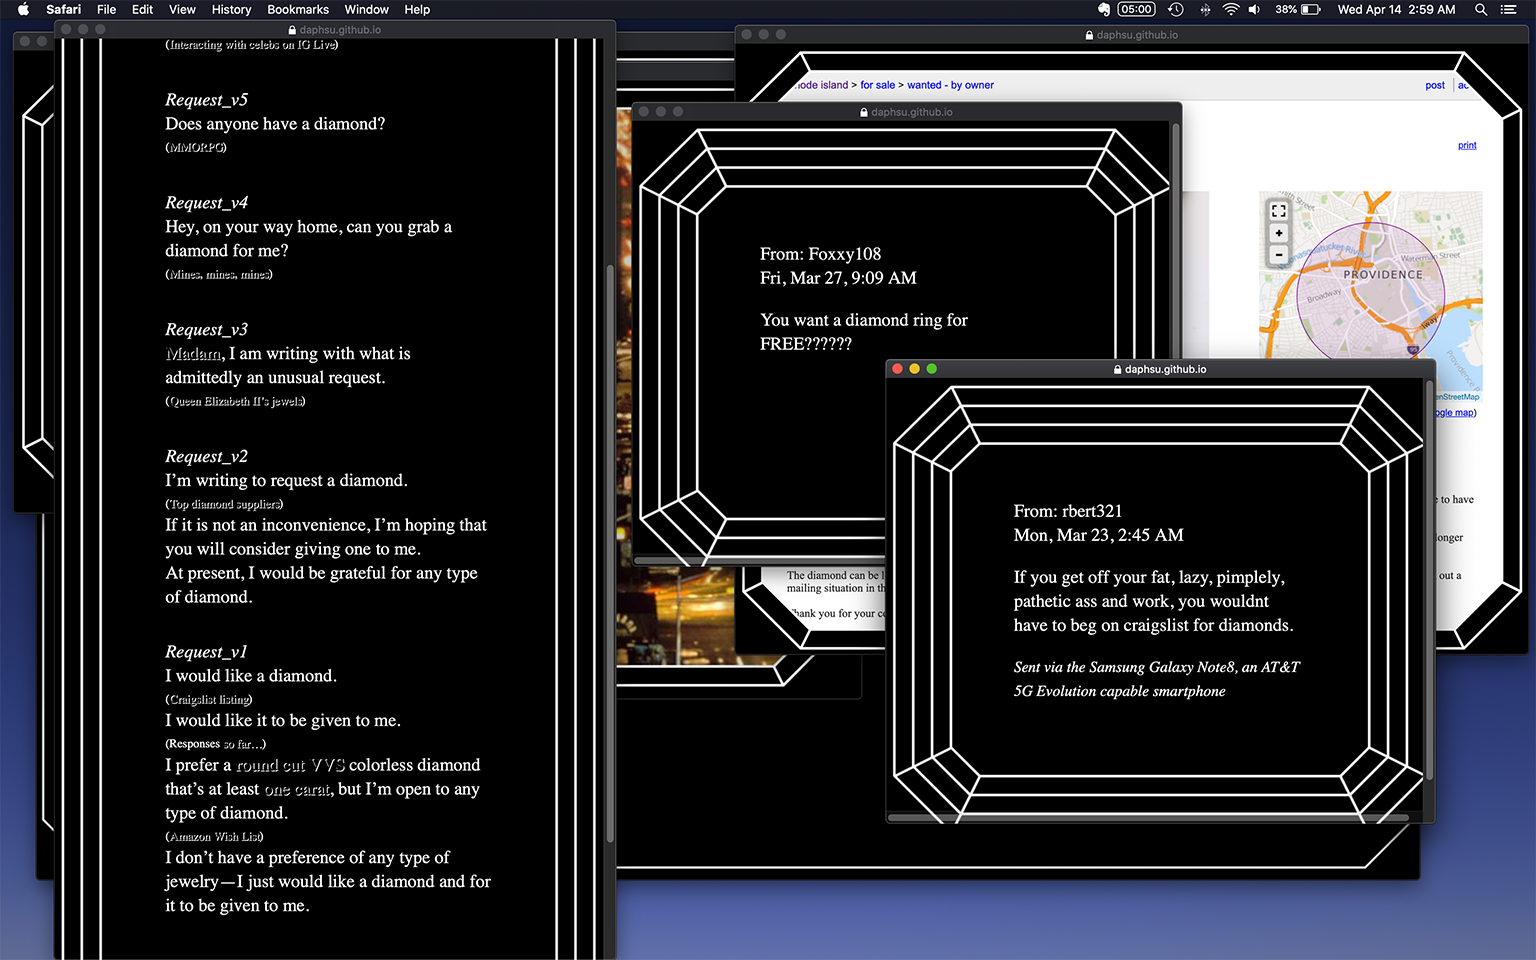1536x960 pixels.
Task: Click the 'wanted - by owner' breadcrumb
Action: tap(950, 85)
